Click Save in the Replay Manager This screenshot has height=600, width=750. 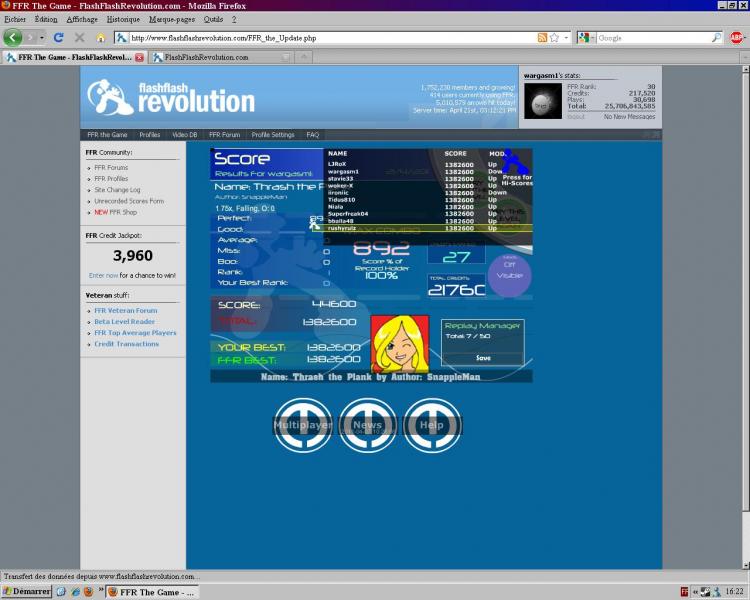pyautogui.click(x=483, y=357)
